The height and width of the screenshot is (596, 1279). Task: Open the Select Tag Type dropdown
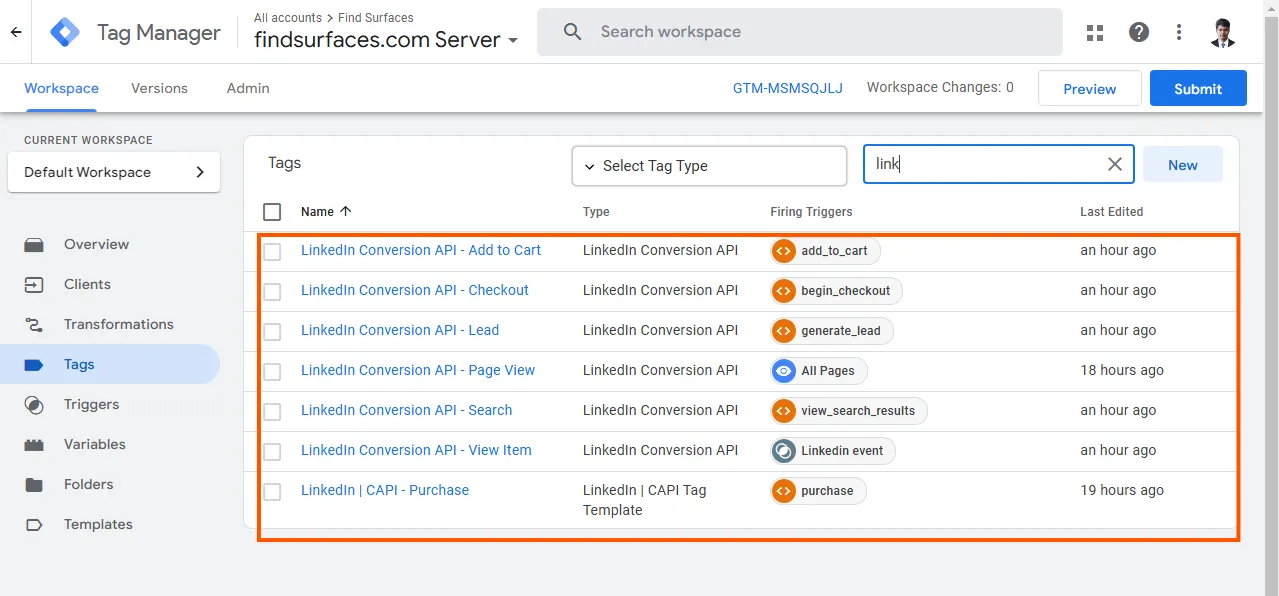coord(709,166)
